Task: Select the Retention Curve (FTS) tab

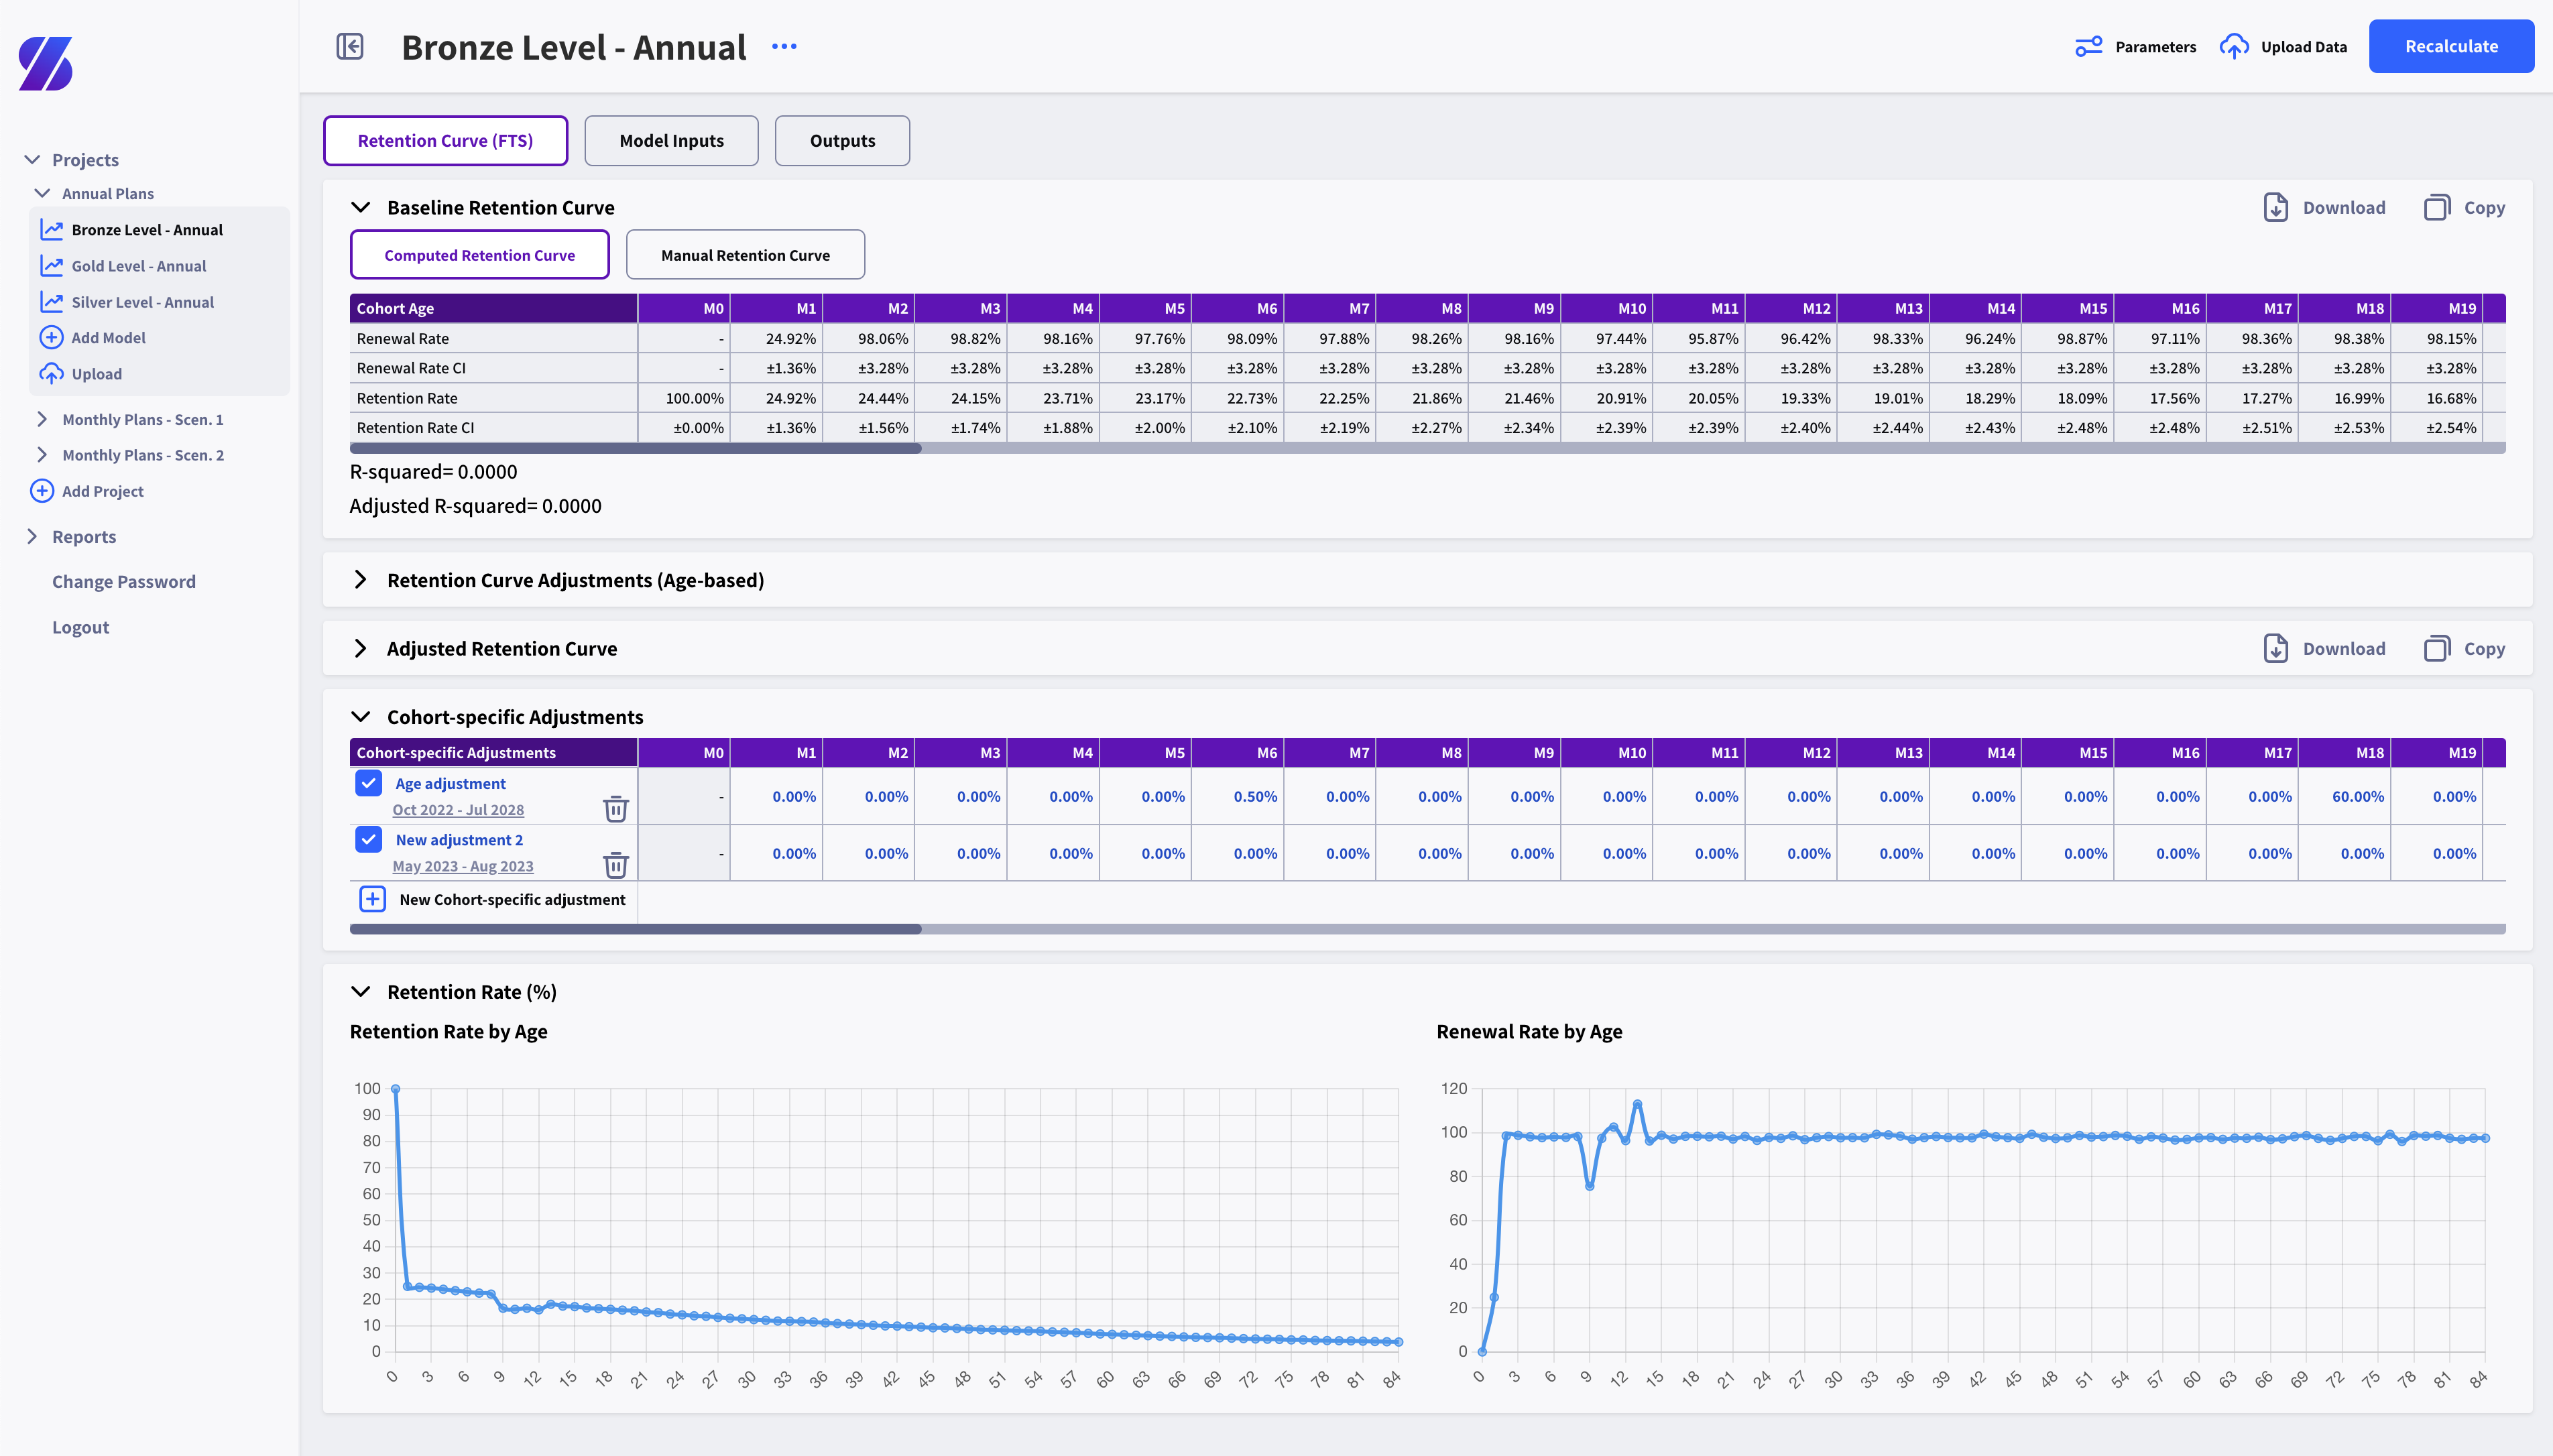Action: point(445,140)
